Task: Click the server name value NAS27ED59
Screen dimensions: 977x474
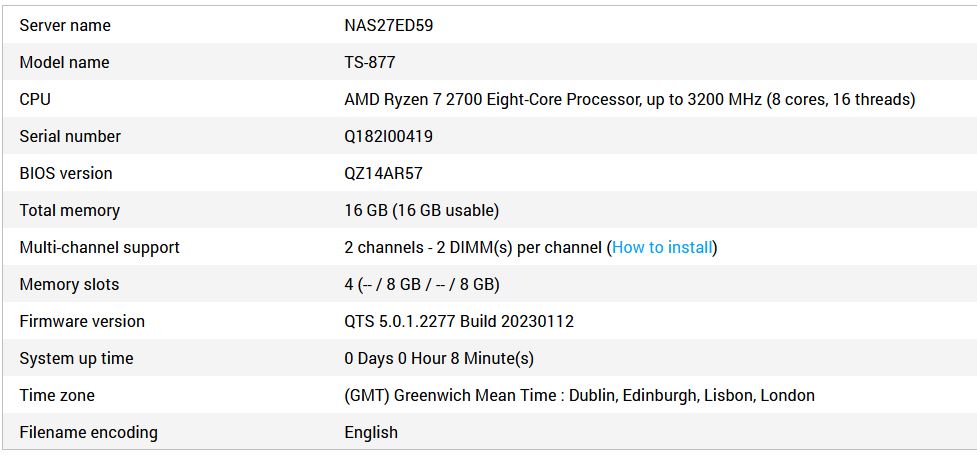Action: (389, 25)
